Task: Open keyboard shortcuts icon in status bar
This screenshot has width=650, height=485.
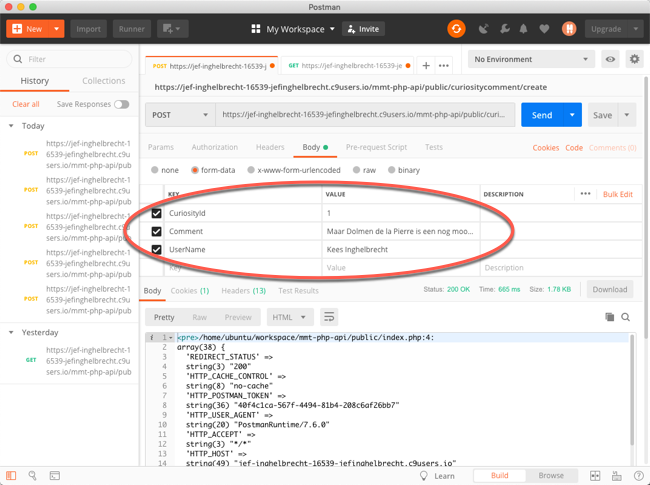Action: (x=617, y=475)
